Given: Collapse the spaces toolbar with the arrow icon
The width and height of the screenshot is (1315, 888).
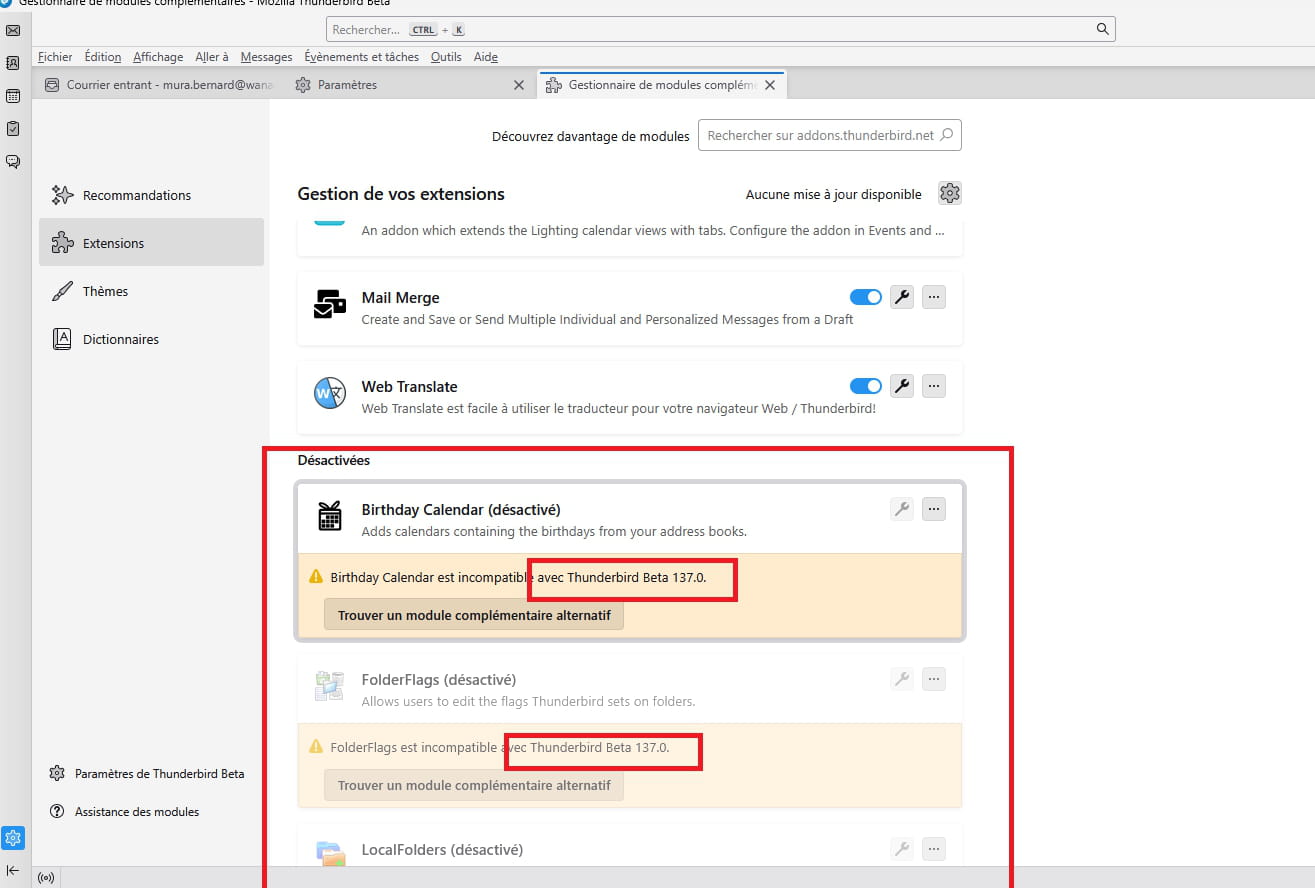Looking at the screenshot, I should point(13,870).
